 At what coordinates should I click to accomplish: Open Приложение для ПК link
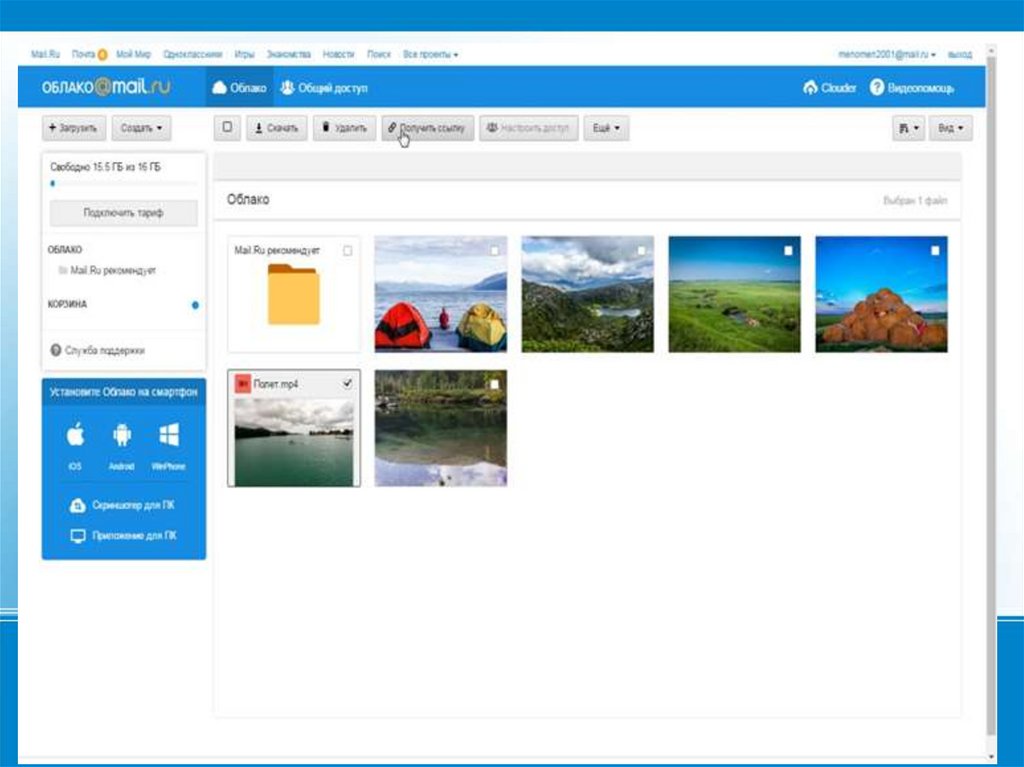[123, 536]
